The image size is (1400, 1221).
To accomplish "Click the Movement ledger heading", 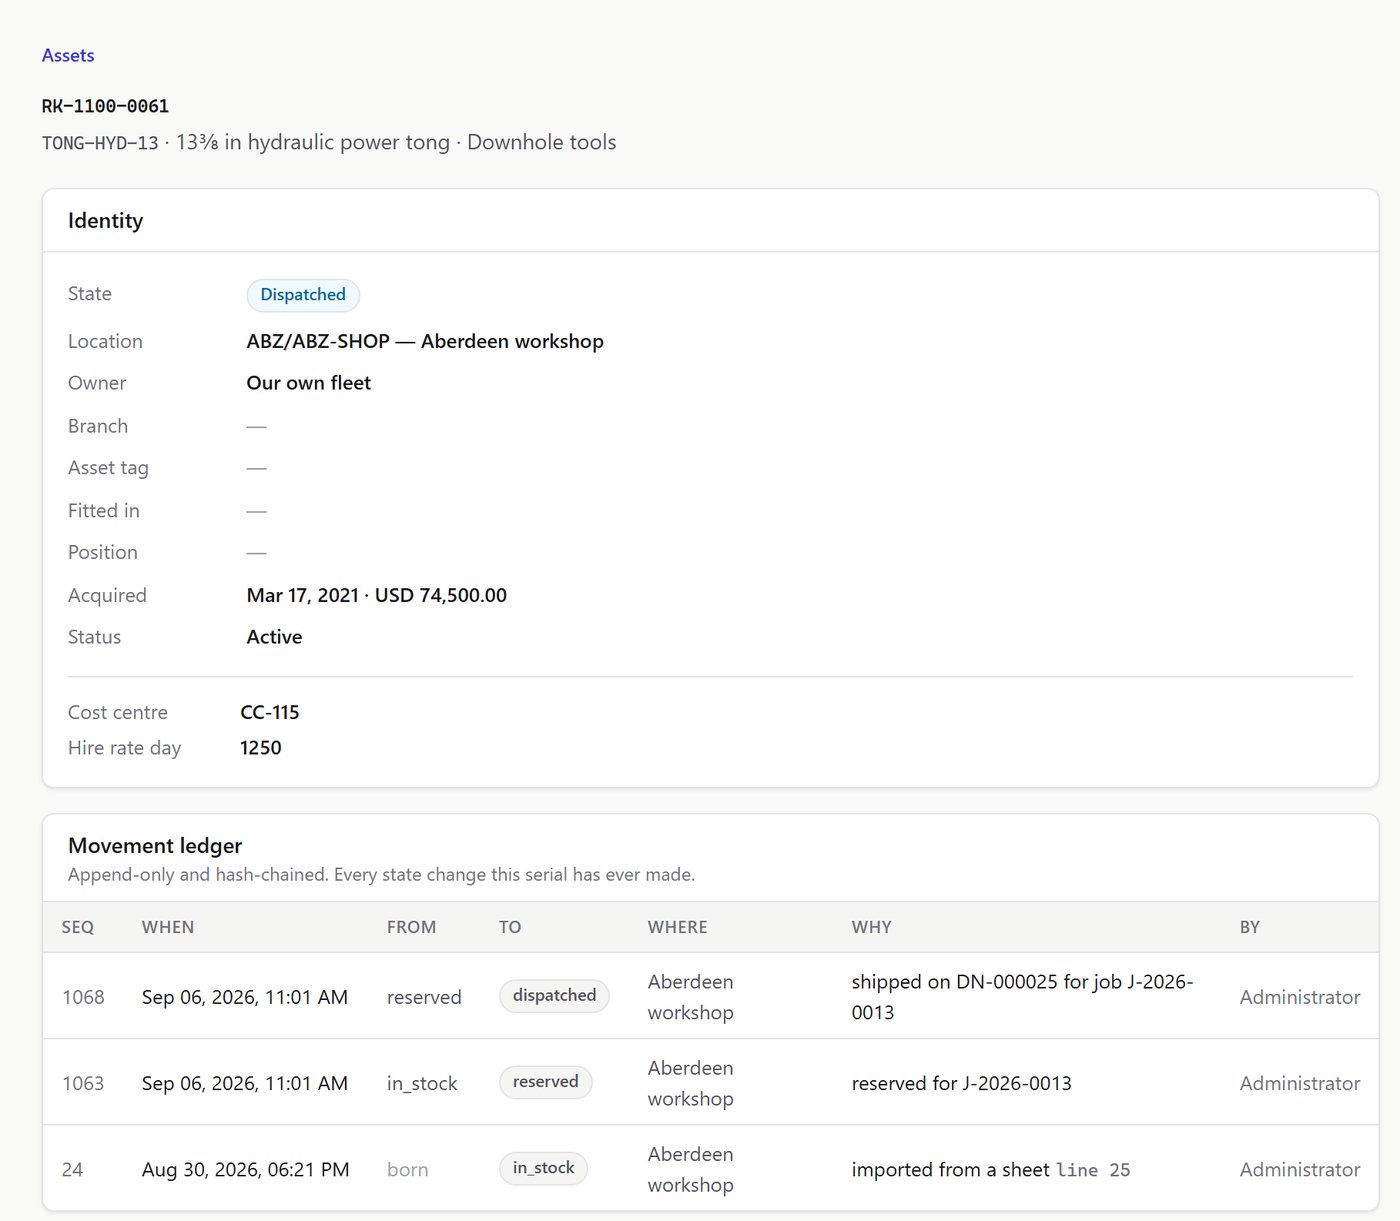I will [155, 845].
